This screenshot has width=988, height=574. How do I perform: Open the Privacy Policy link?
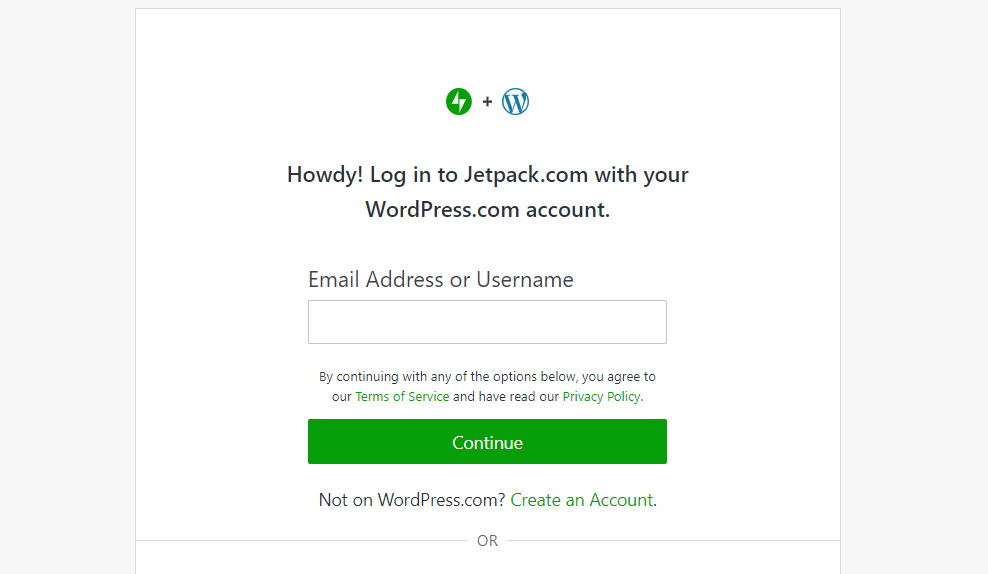601,397
